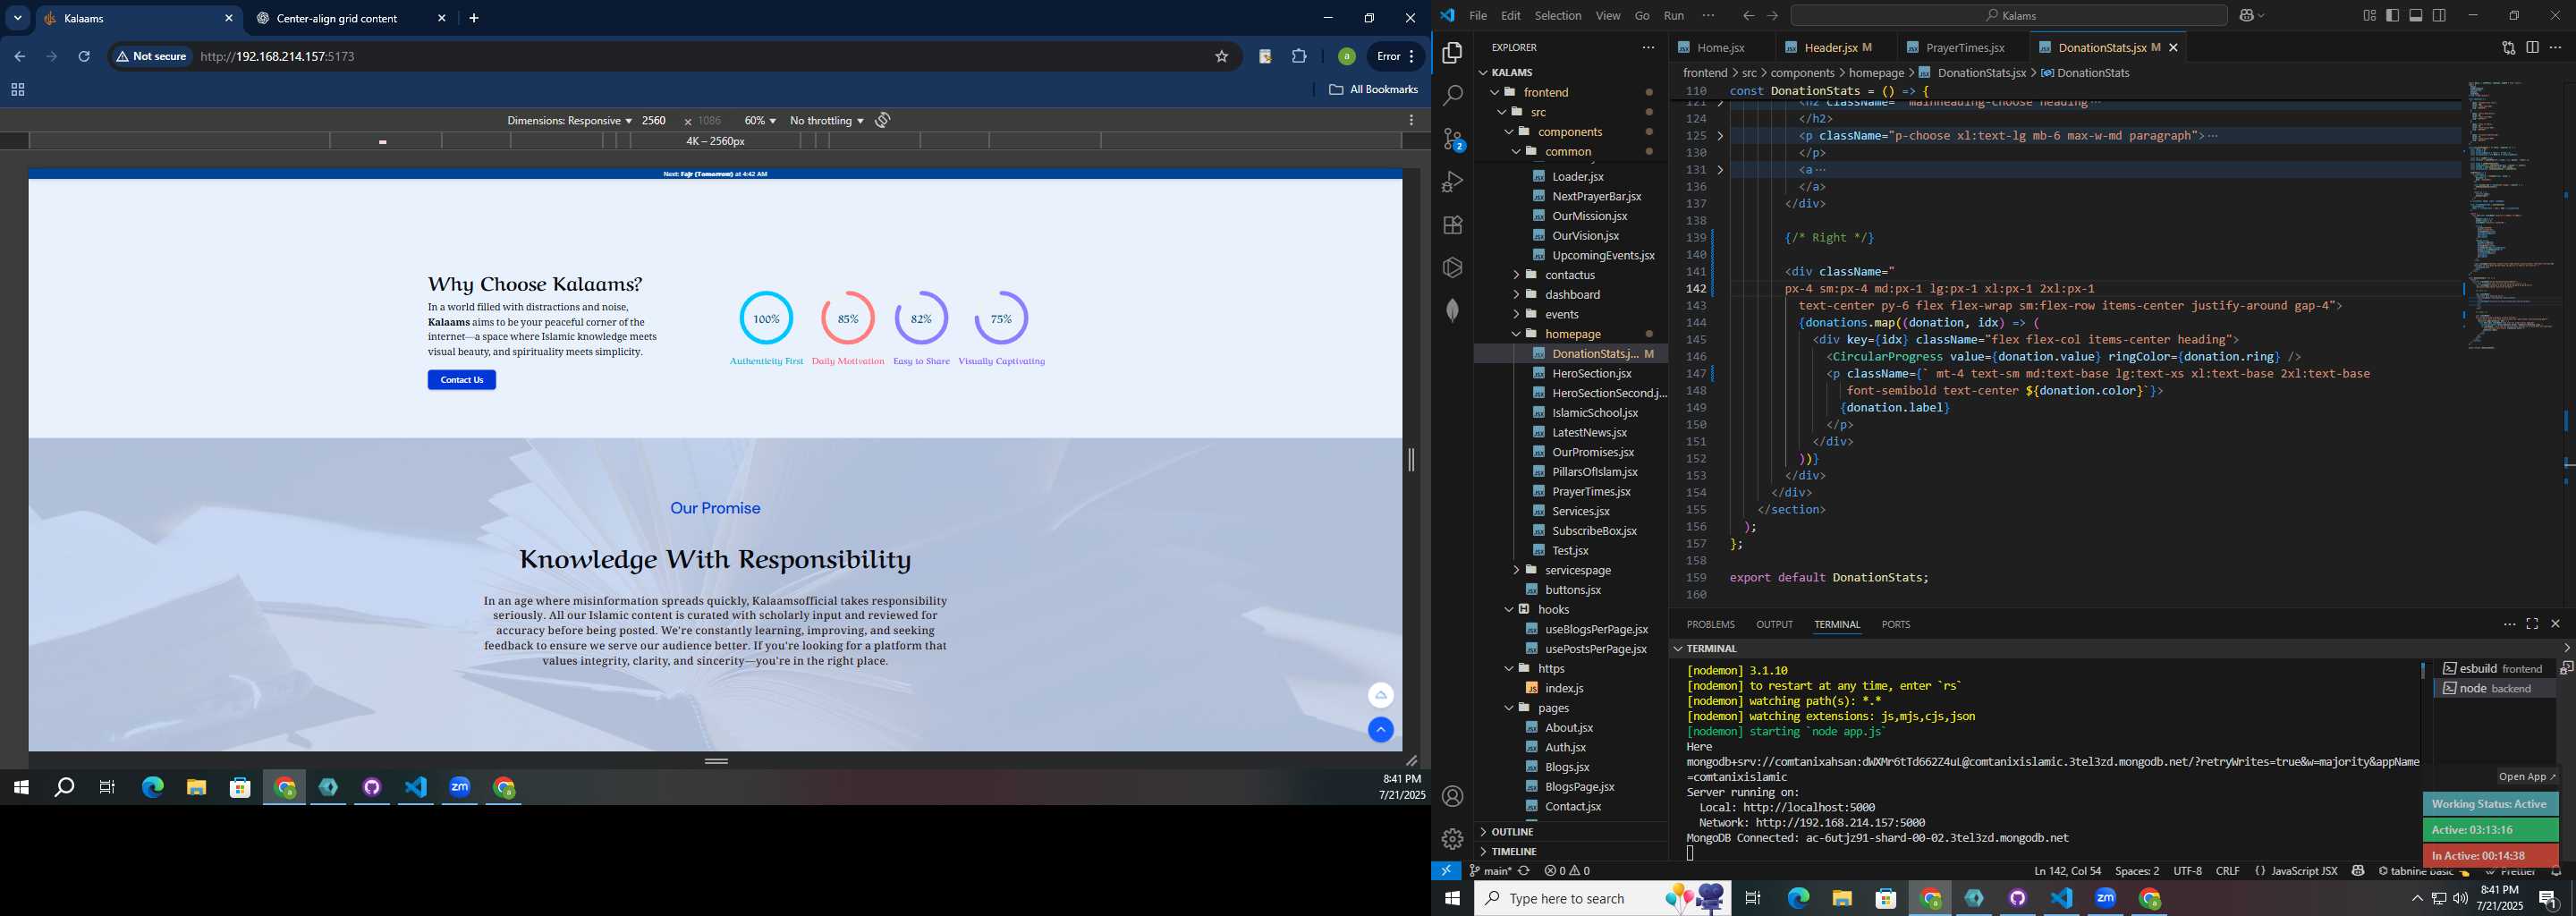Screen dimensions: 2576x916
Task: Open Zoom app from the right taskbar
Action: [x=2106, y=899]
